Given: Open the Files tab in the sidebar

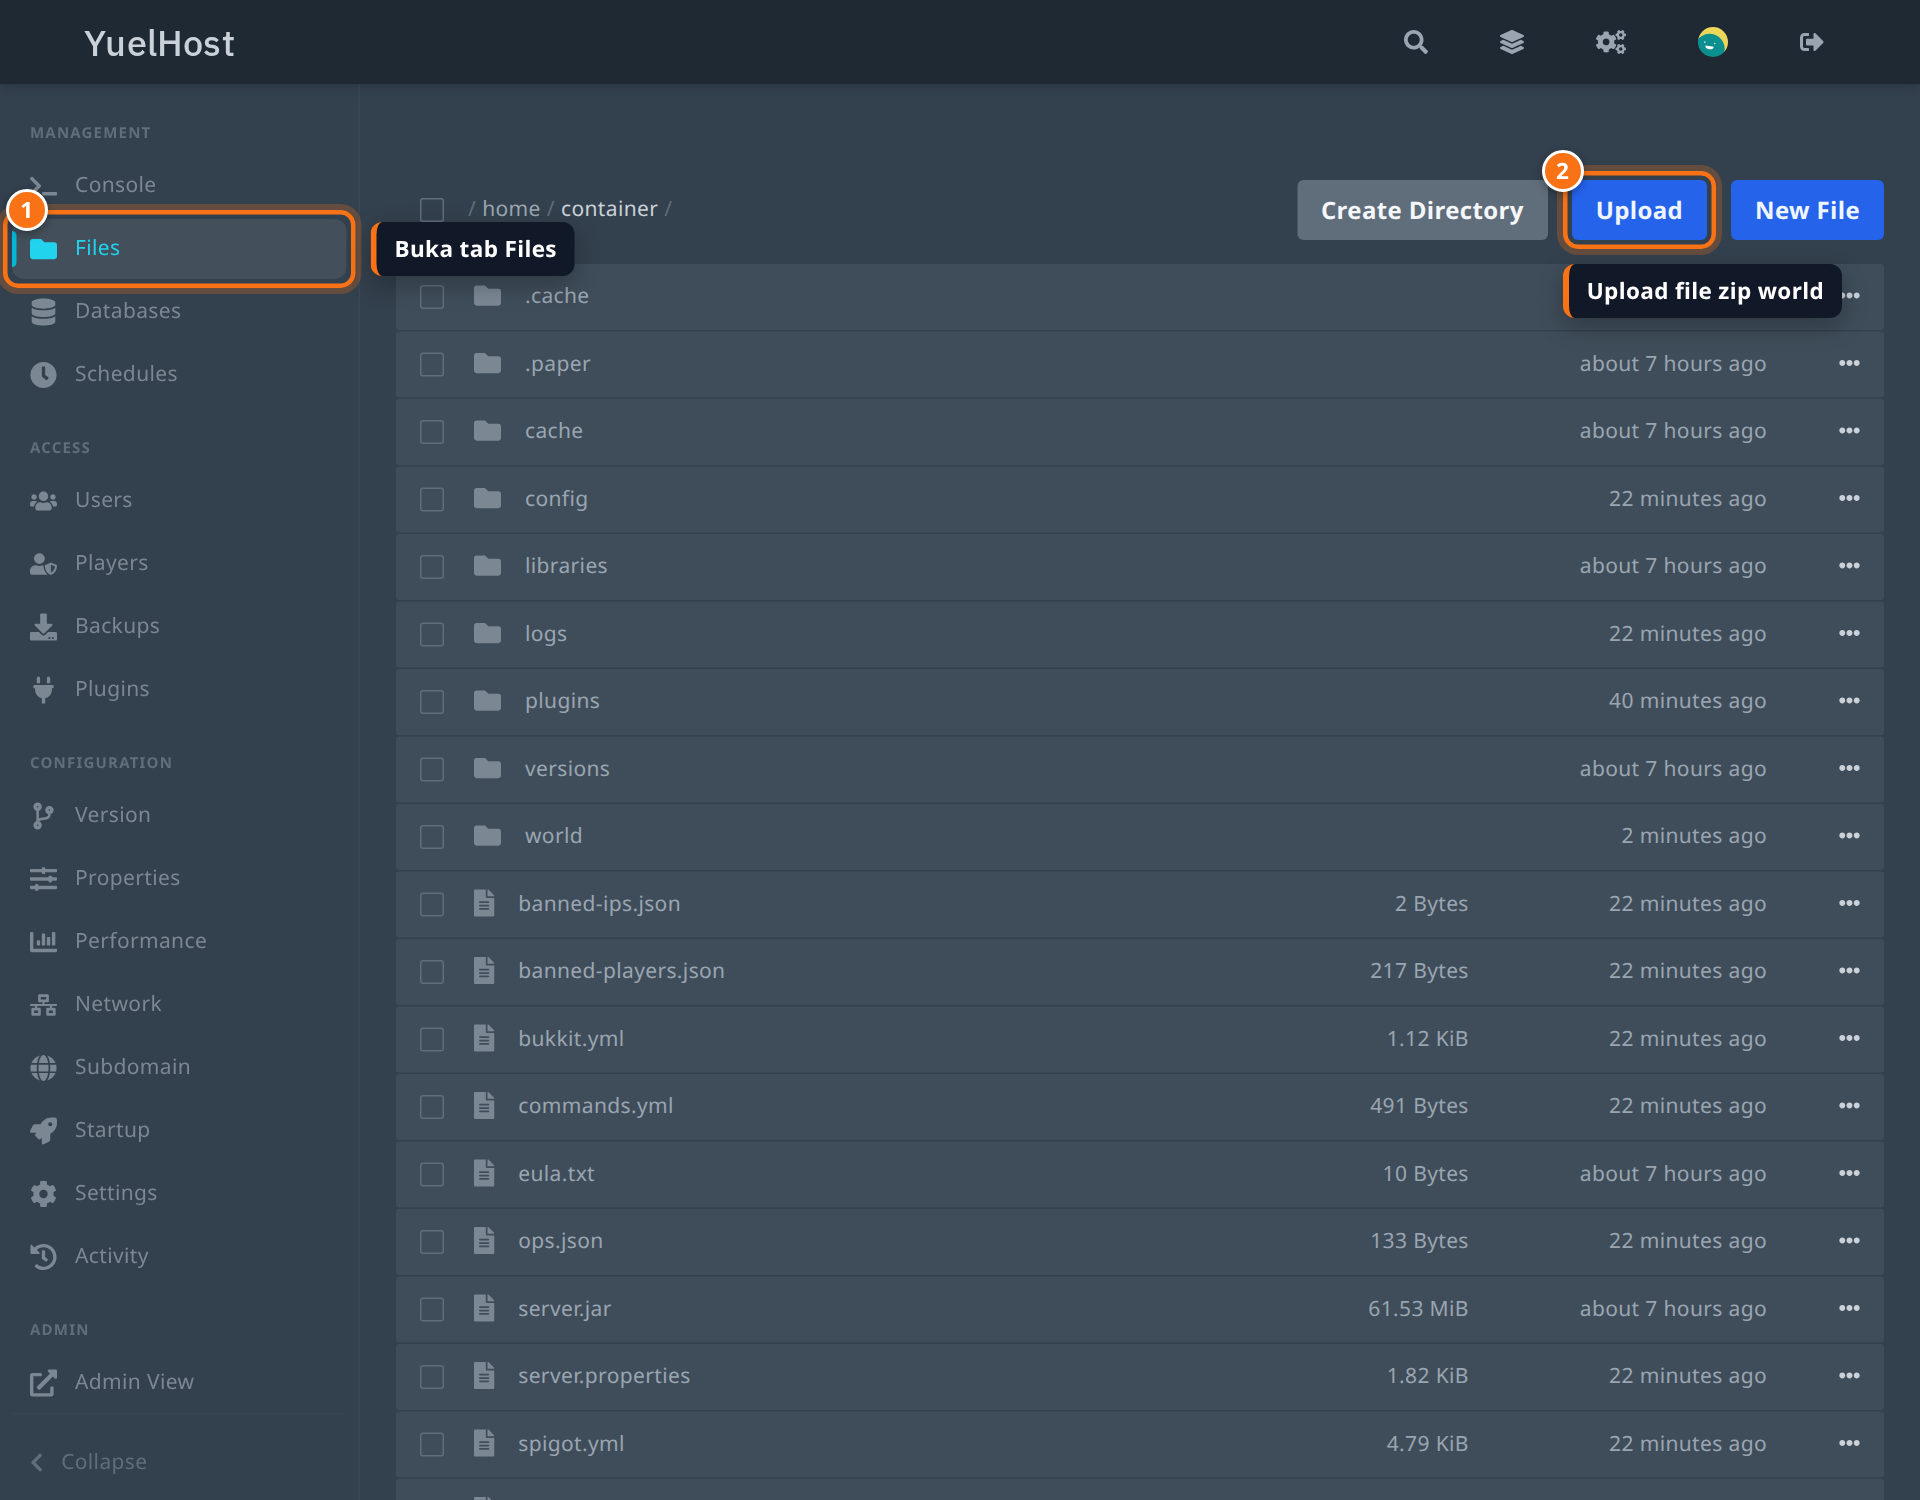Looking at the screenshot, I should click(180, 248).
